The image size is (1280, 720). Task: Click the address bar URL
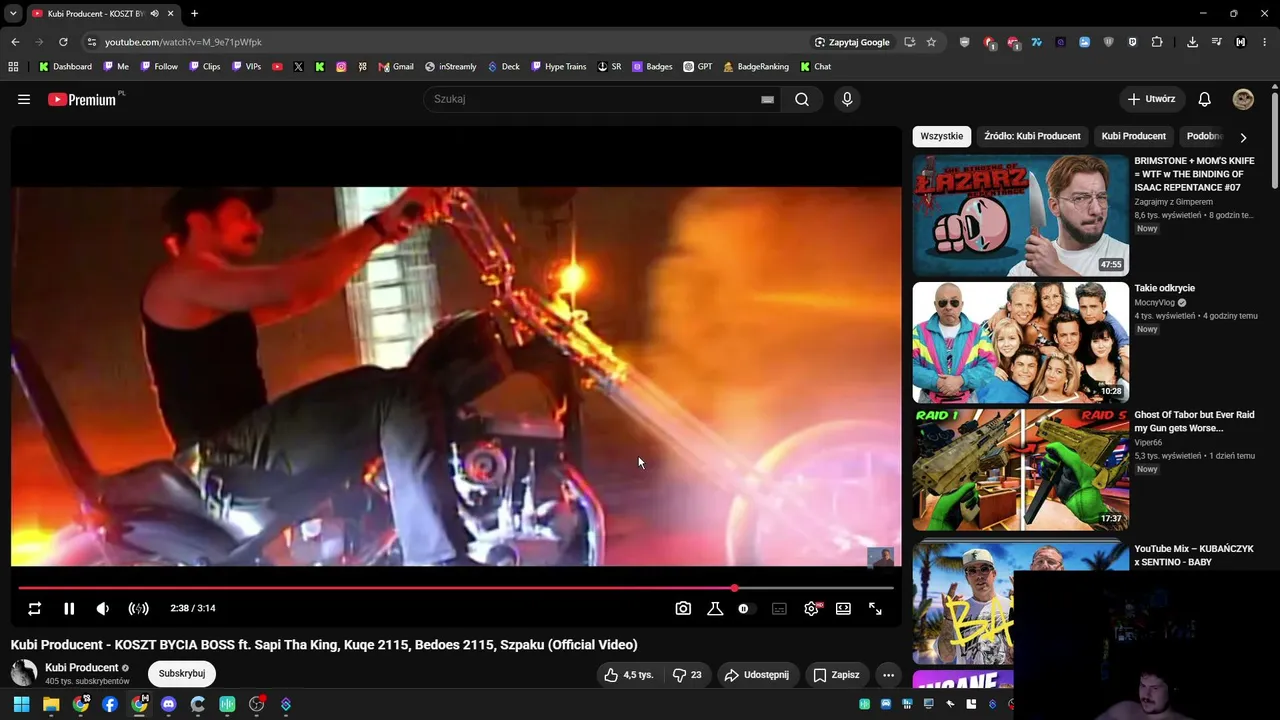pos(183,42)
